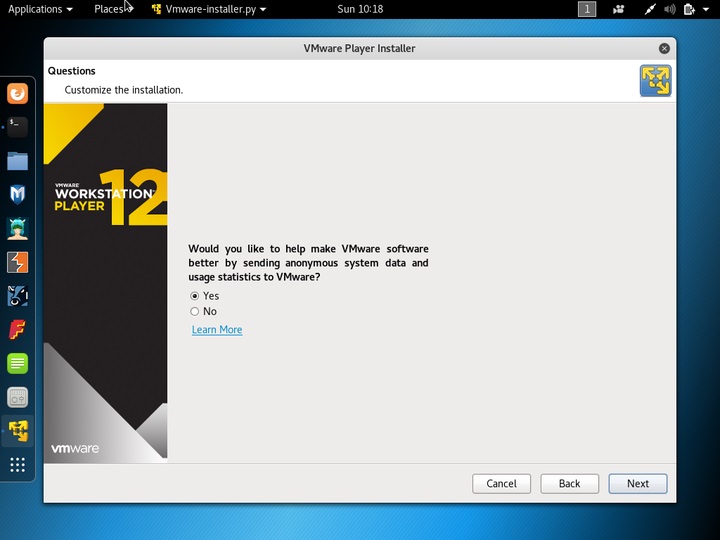Open Maltego icon in the dock
The width and height of the screenshot is (720, 540).
click(17, 296)
